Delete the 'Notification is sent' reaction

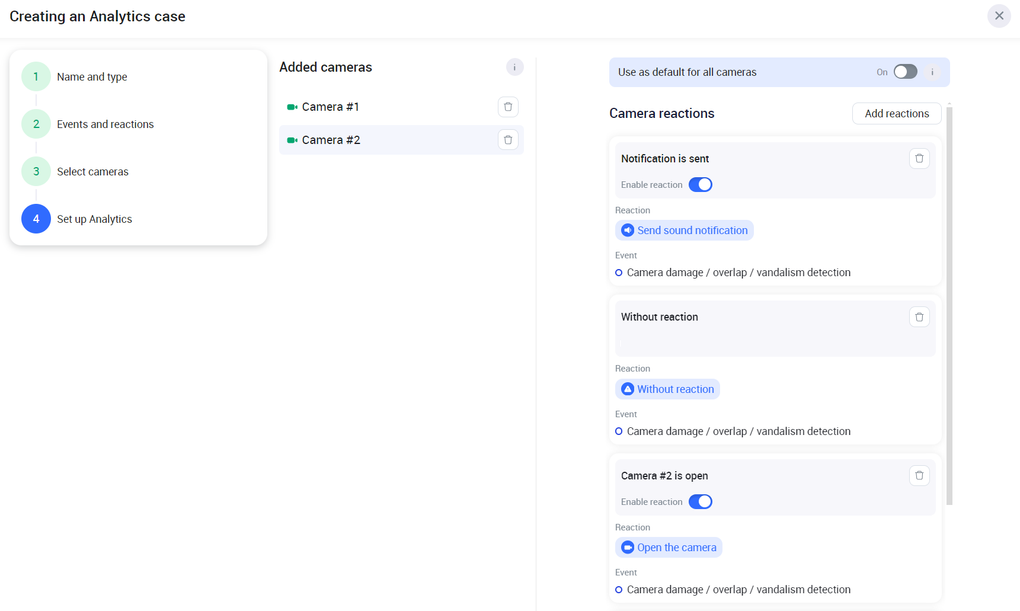point(919,158)
